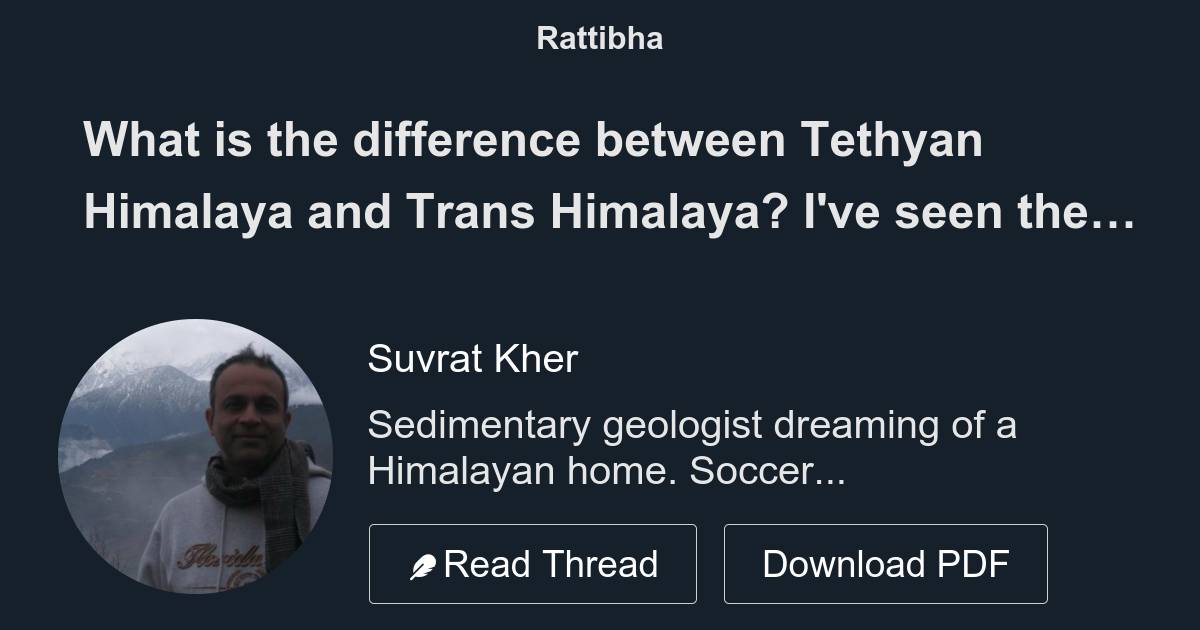This screenshot has height=630, width=1200.
Task: Click the Rattibha wordmark at the top
Action: [600, 39]
